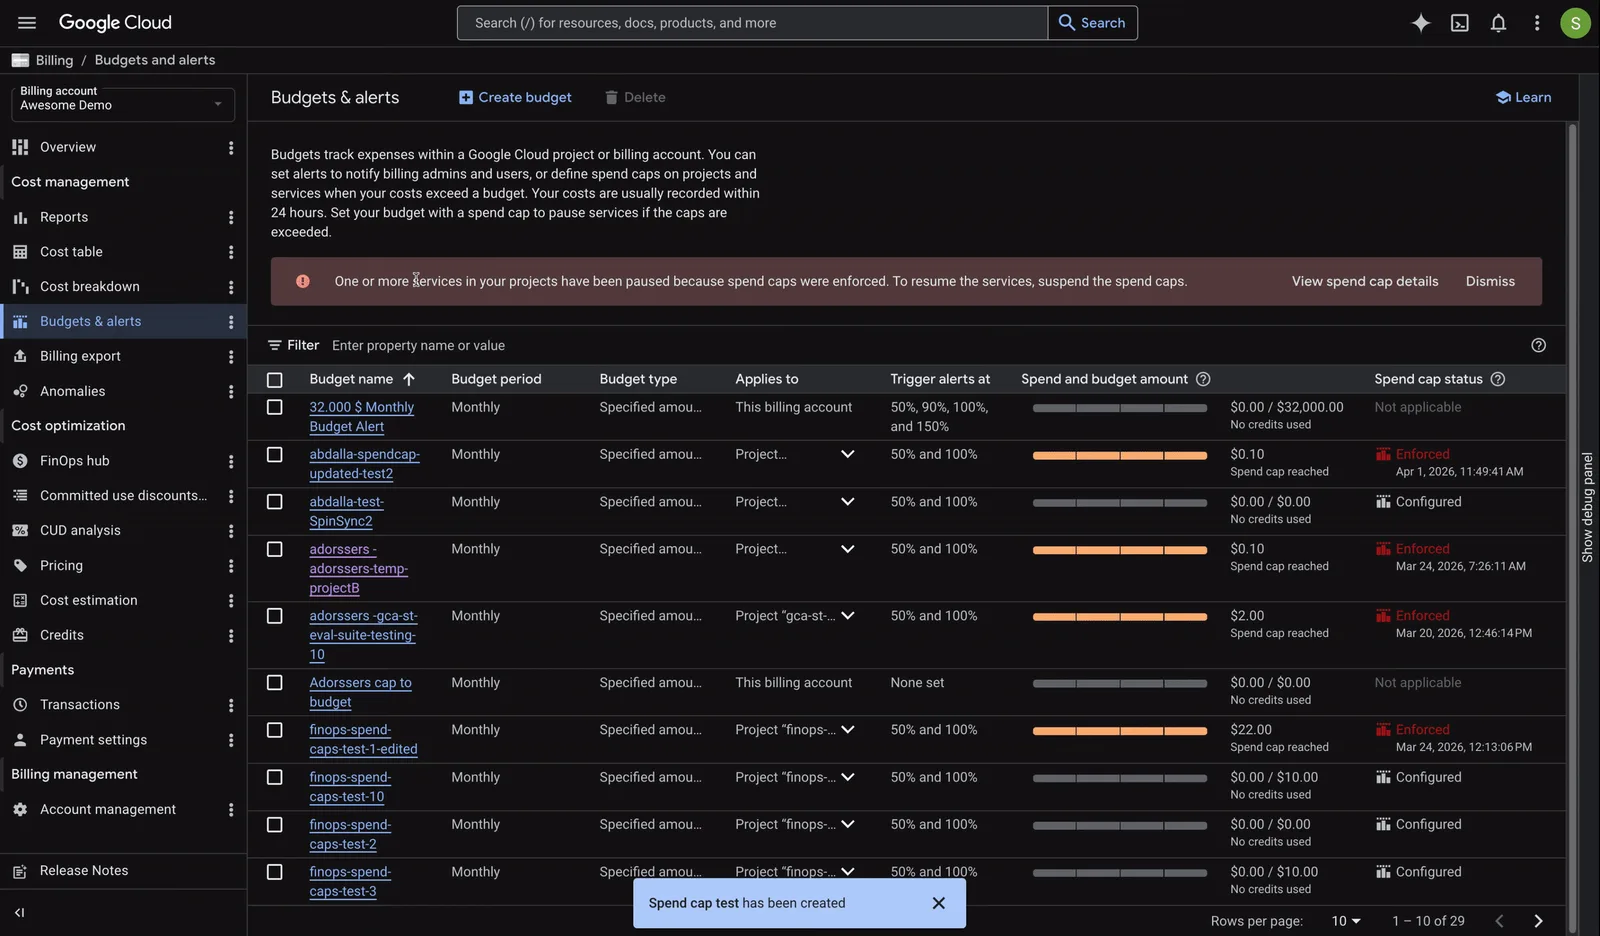The width and height of the screenshot is (1600, 936).
Task: Select the Adorssers cap to budget checkbox
Action: (275, 683)
